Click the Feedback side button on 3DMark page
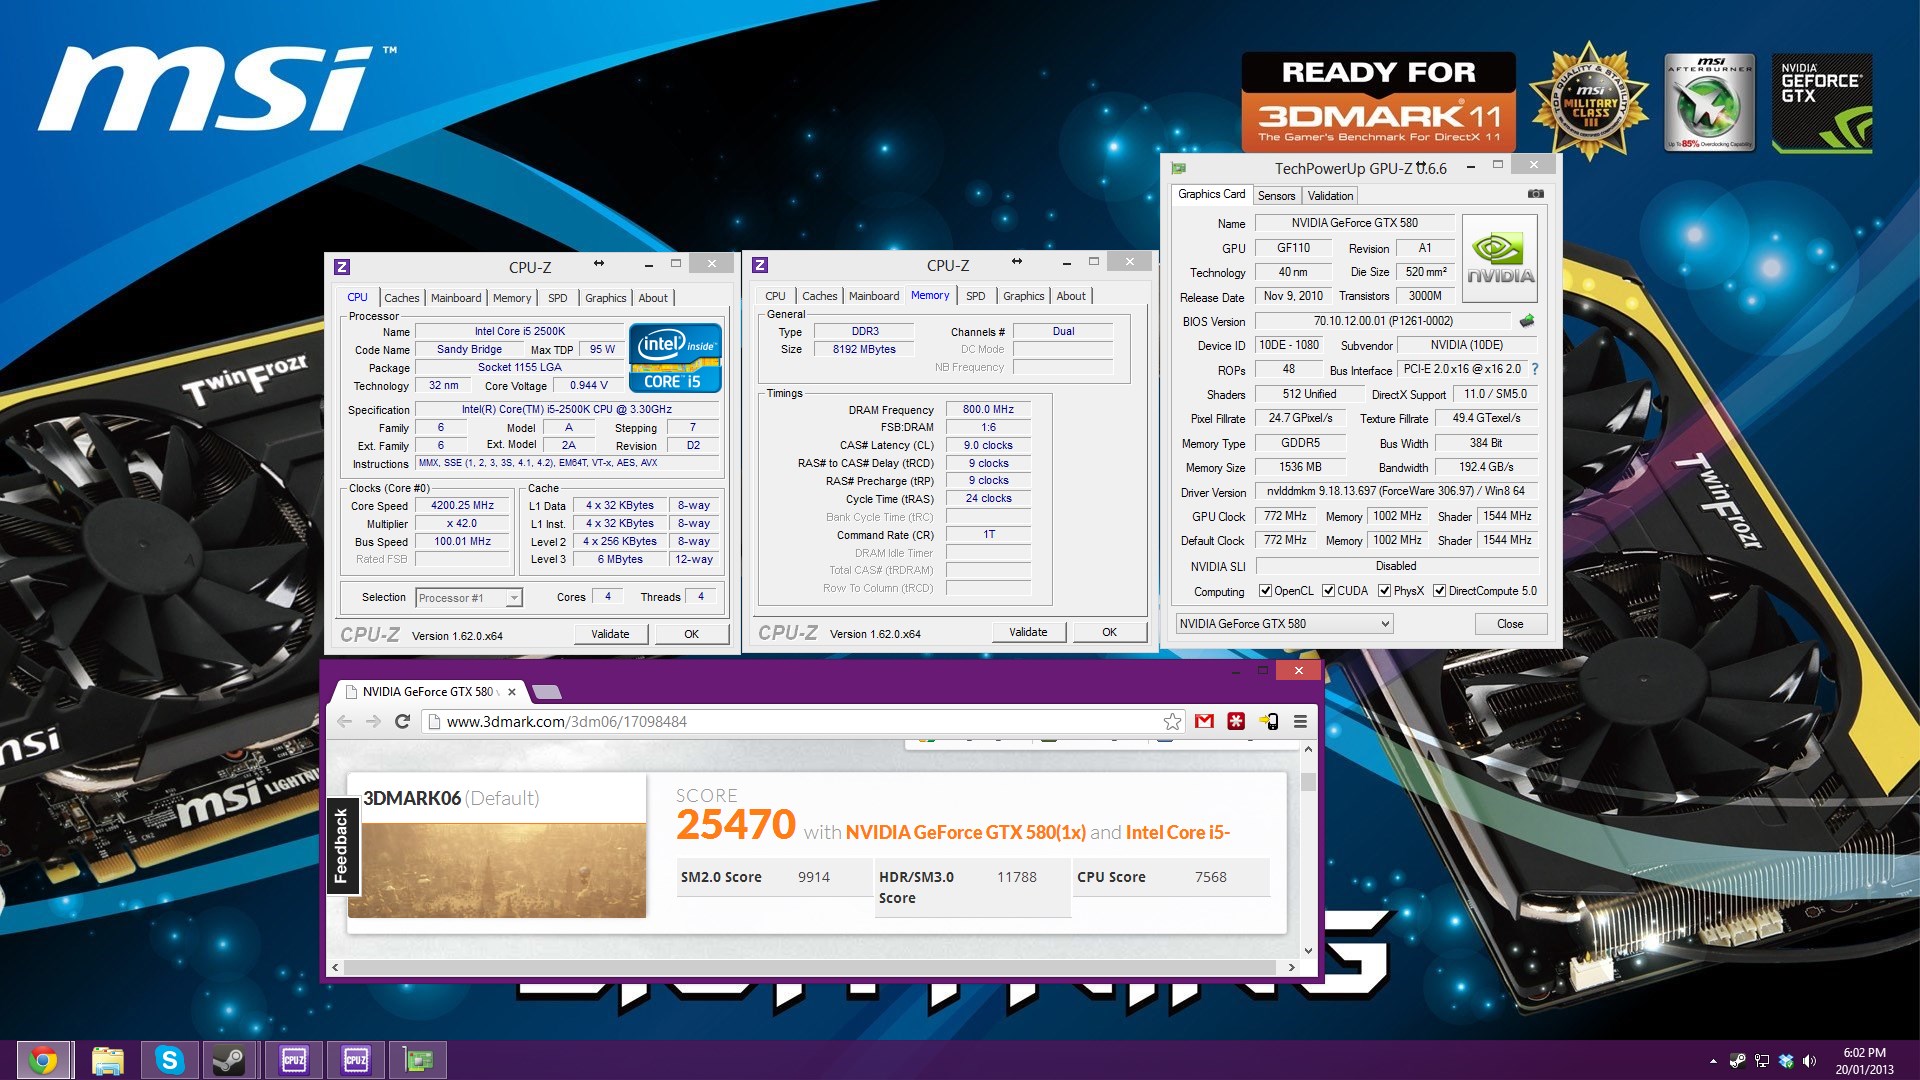 coord(341,845)
